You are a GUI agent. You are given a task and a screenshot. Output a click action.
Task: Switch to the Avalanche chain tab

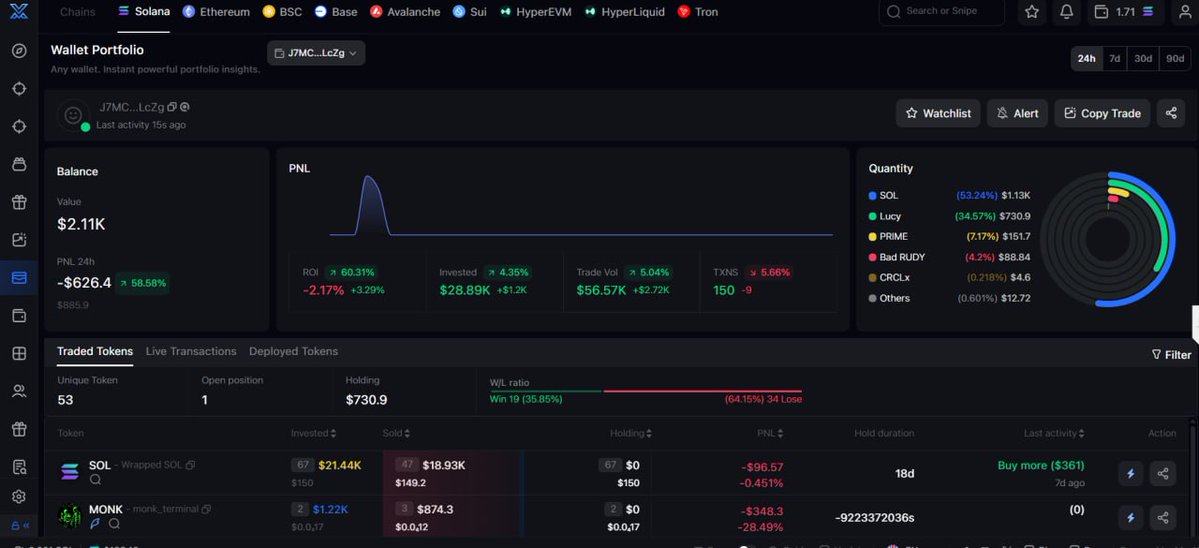click(405, 12)
